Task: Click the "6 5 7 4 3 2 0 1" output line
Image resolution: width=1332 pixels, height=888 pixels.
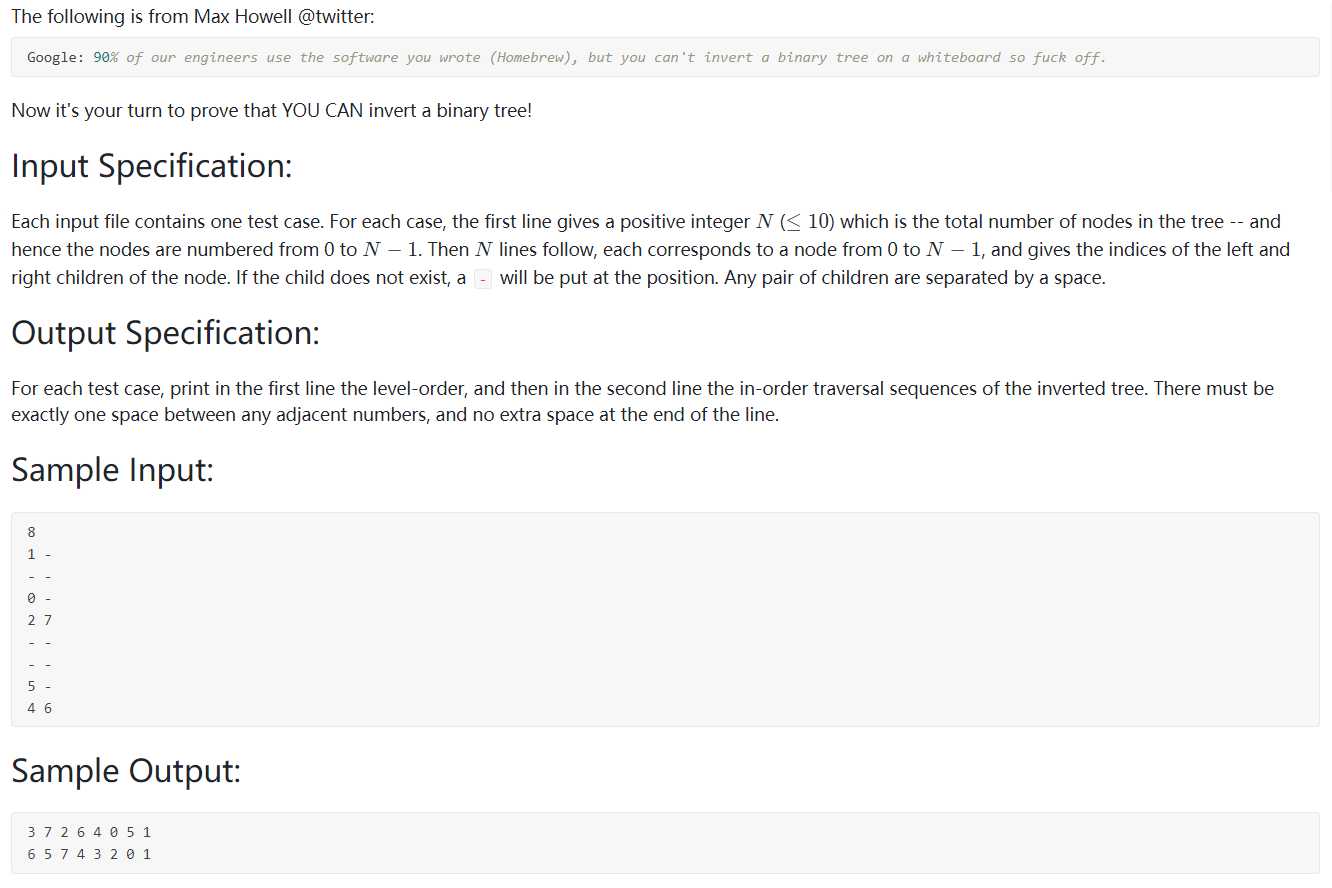Action: tap(90, 854)
